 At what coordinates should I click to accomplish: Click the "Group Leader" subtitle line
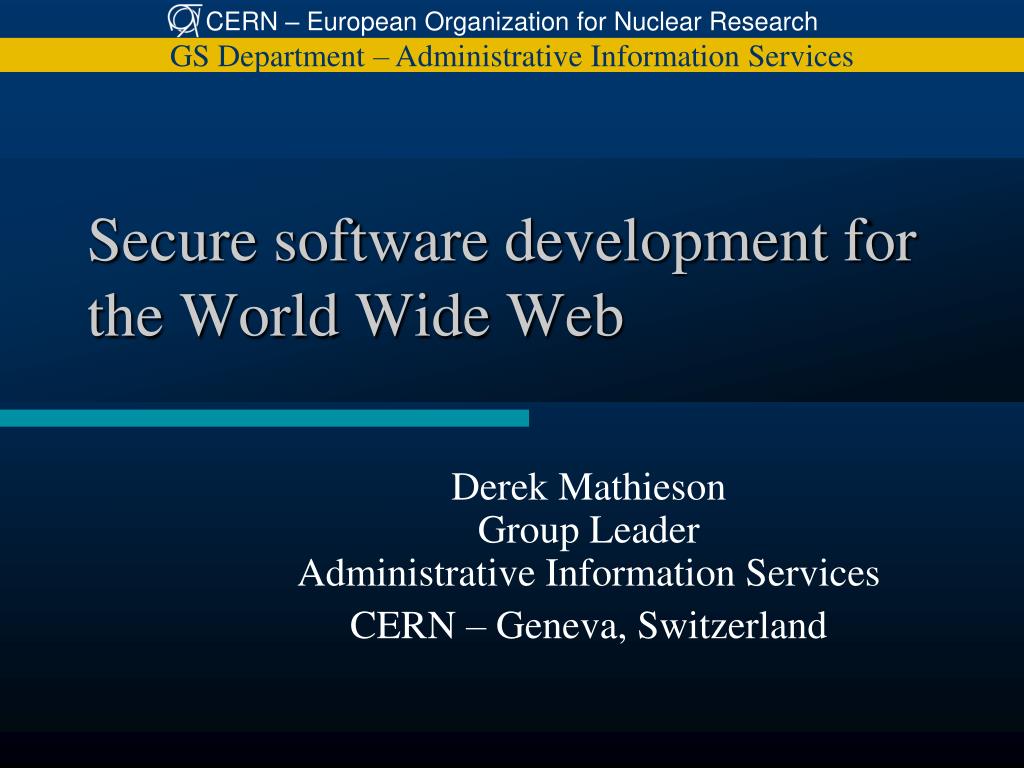[x=588, y=531]
